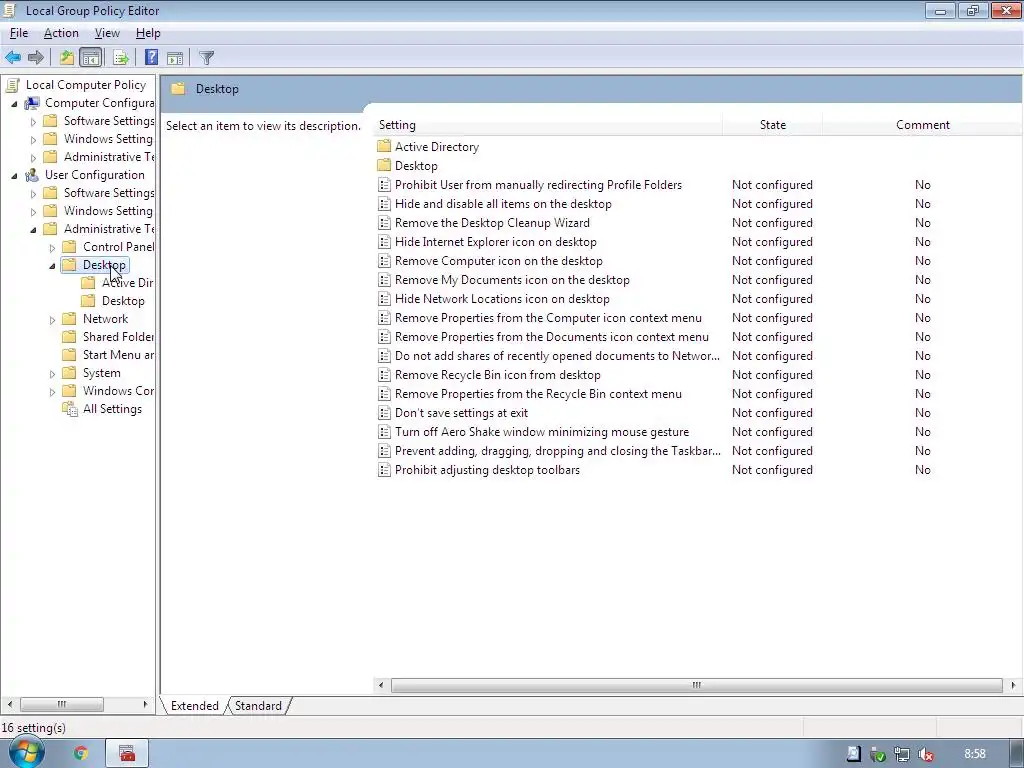The height and width of the screenshot is (768, 1024).
Task: Select Active Directory subfolder in tree
Action: tap(127, 283)
